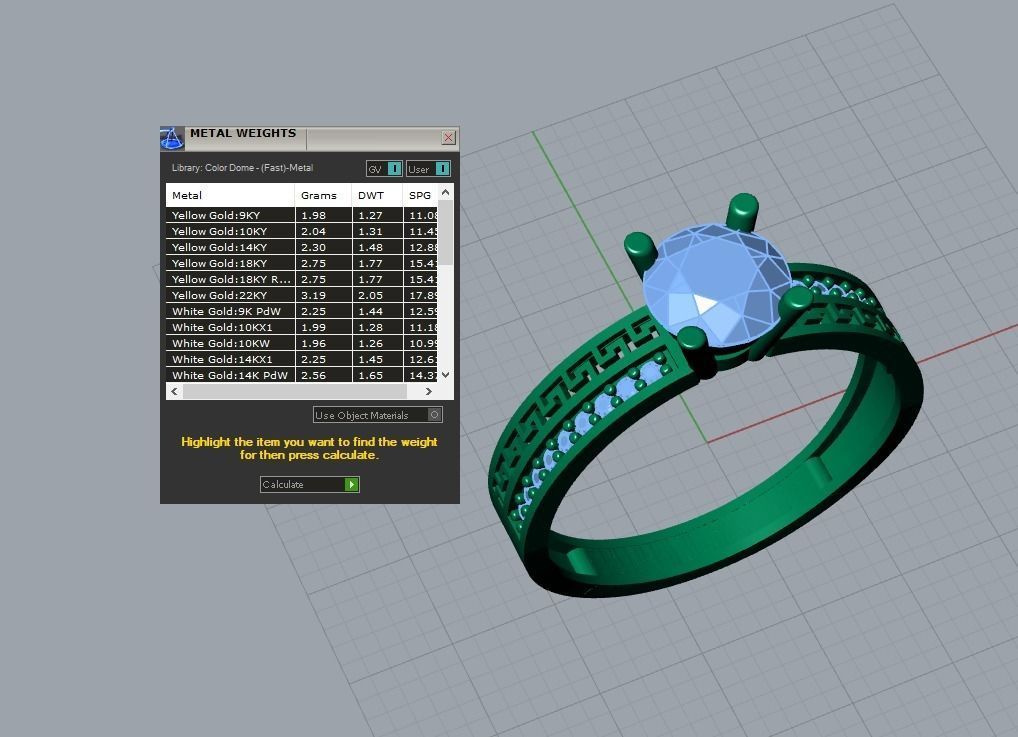Image resolution: width=1018 pixels, height=737 pixels.
Task: Click the Metal Weights title bar
Action: click(310, 138)
